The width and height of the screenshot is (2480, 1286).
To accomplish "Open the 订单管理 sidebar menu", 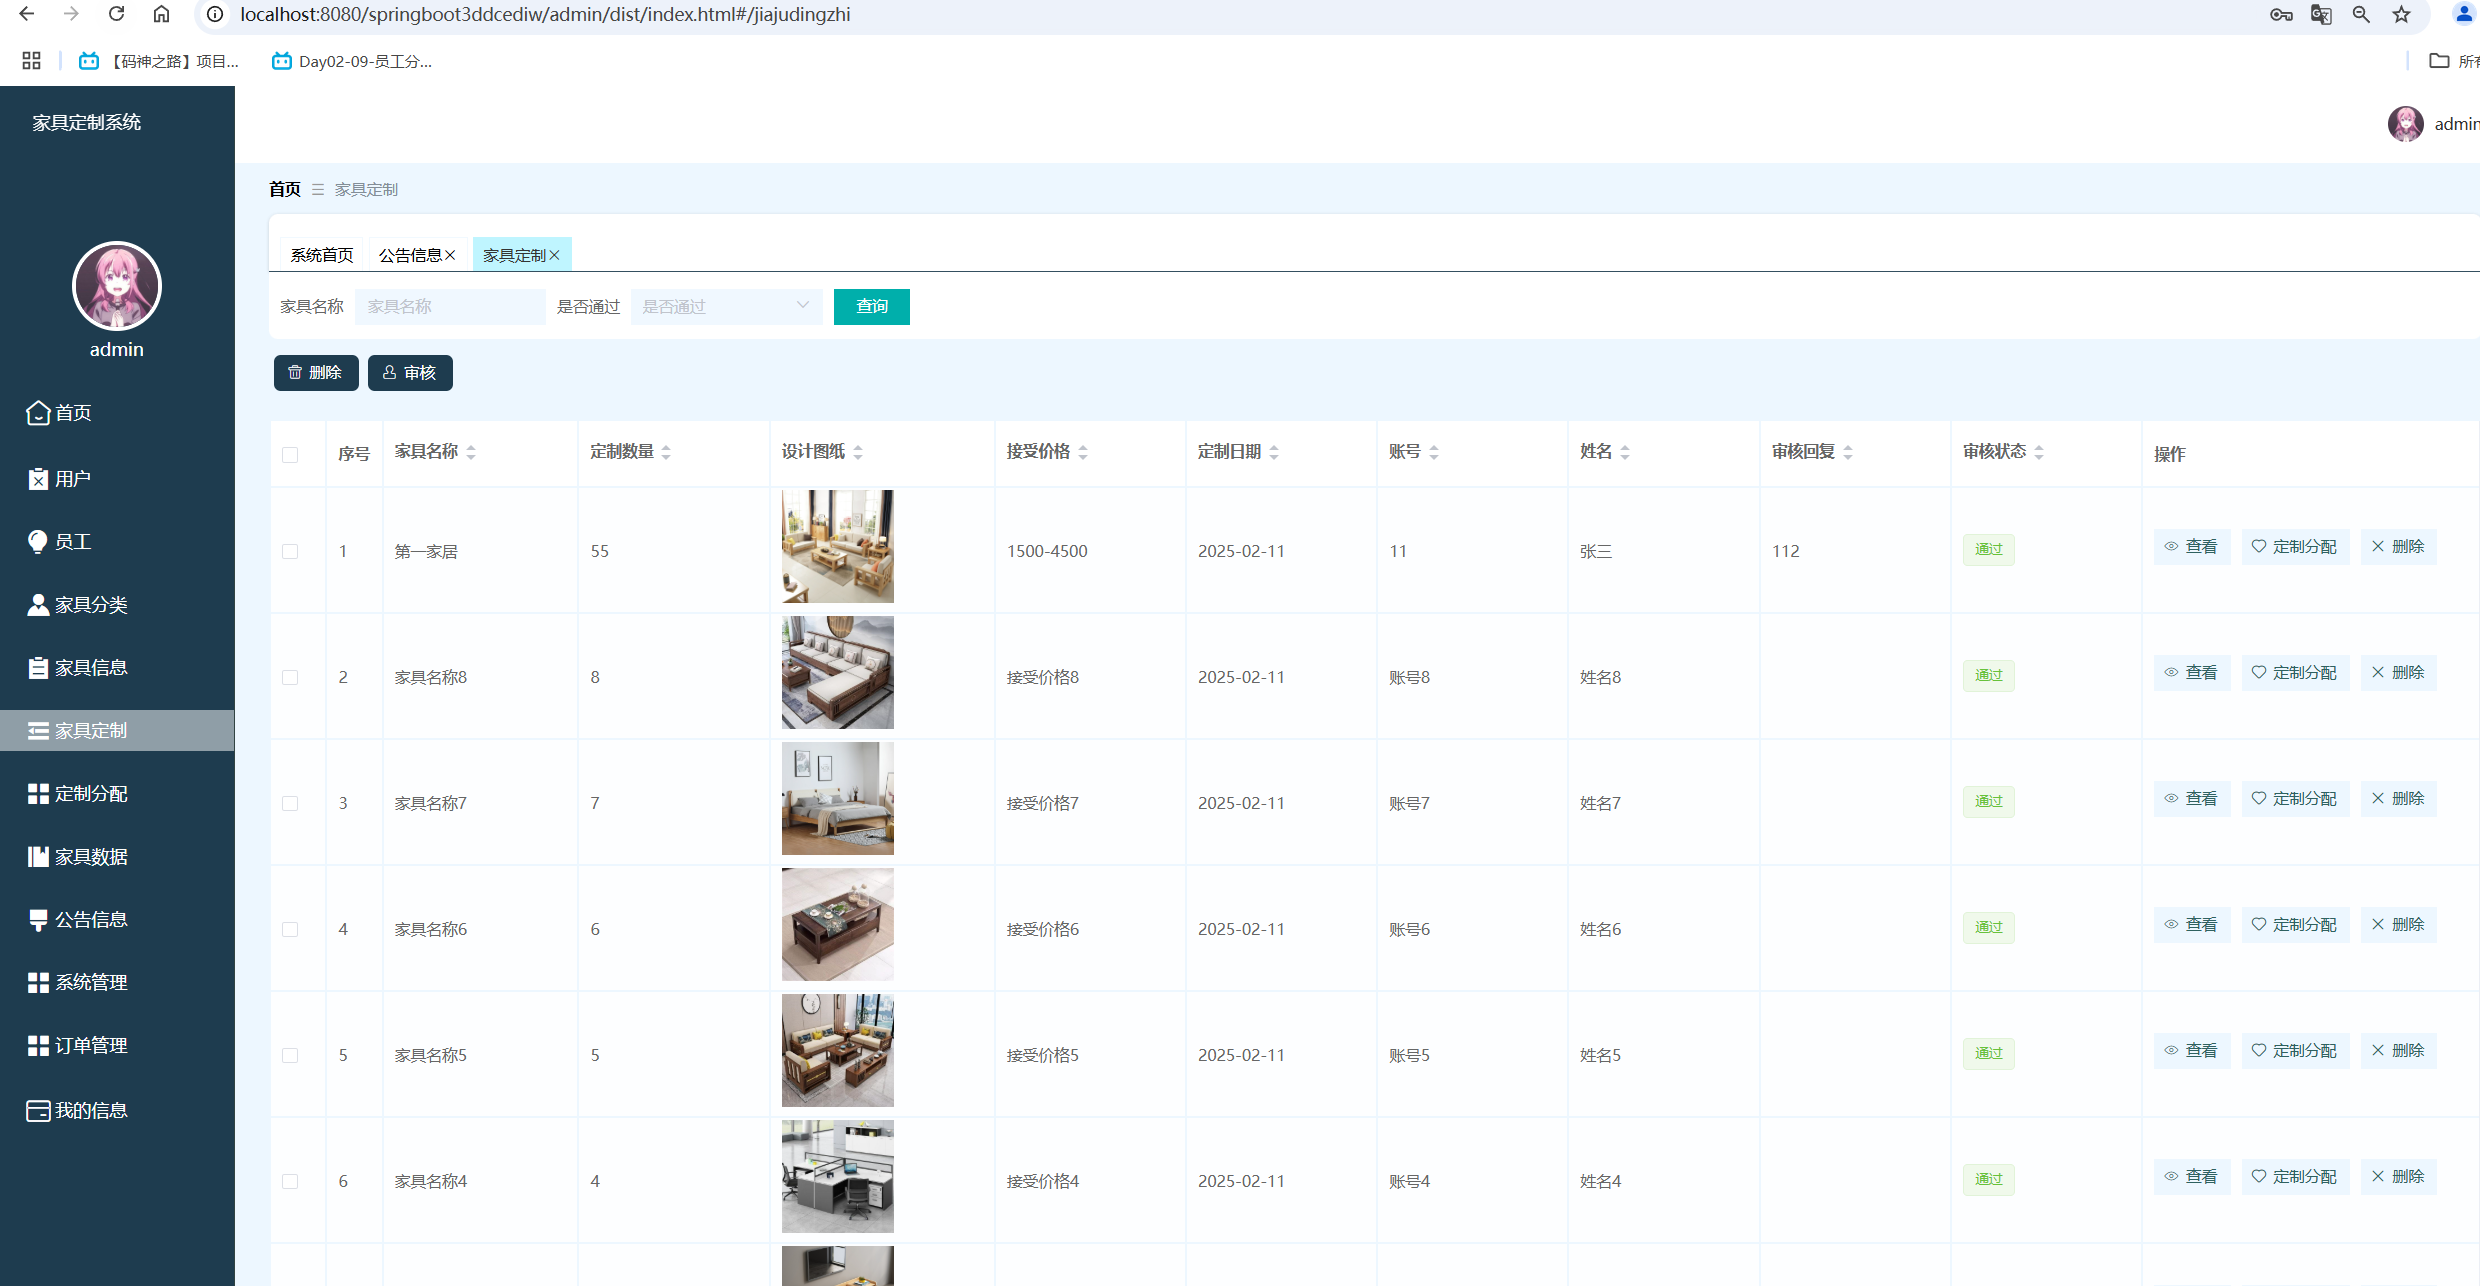I will (x=90, y=1046).
